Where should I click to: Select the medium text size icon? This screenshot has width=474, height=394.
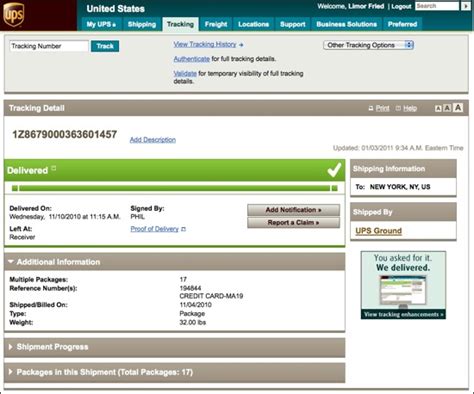click(x=447, y=108)
